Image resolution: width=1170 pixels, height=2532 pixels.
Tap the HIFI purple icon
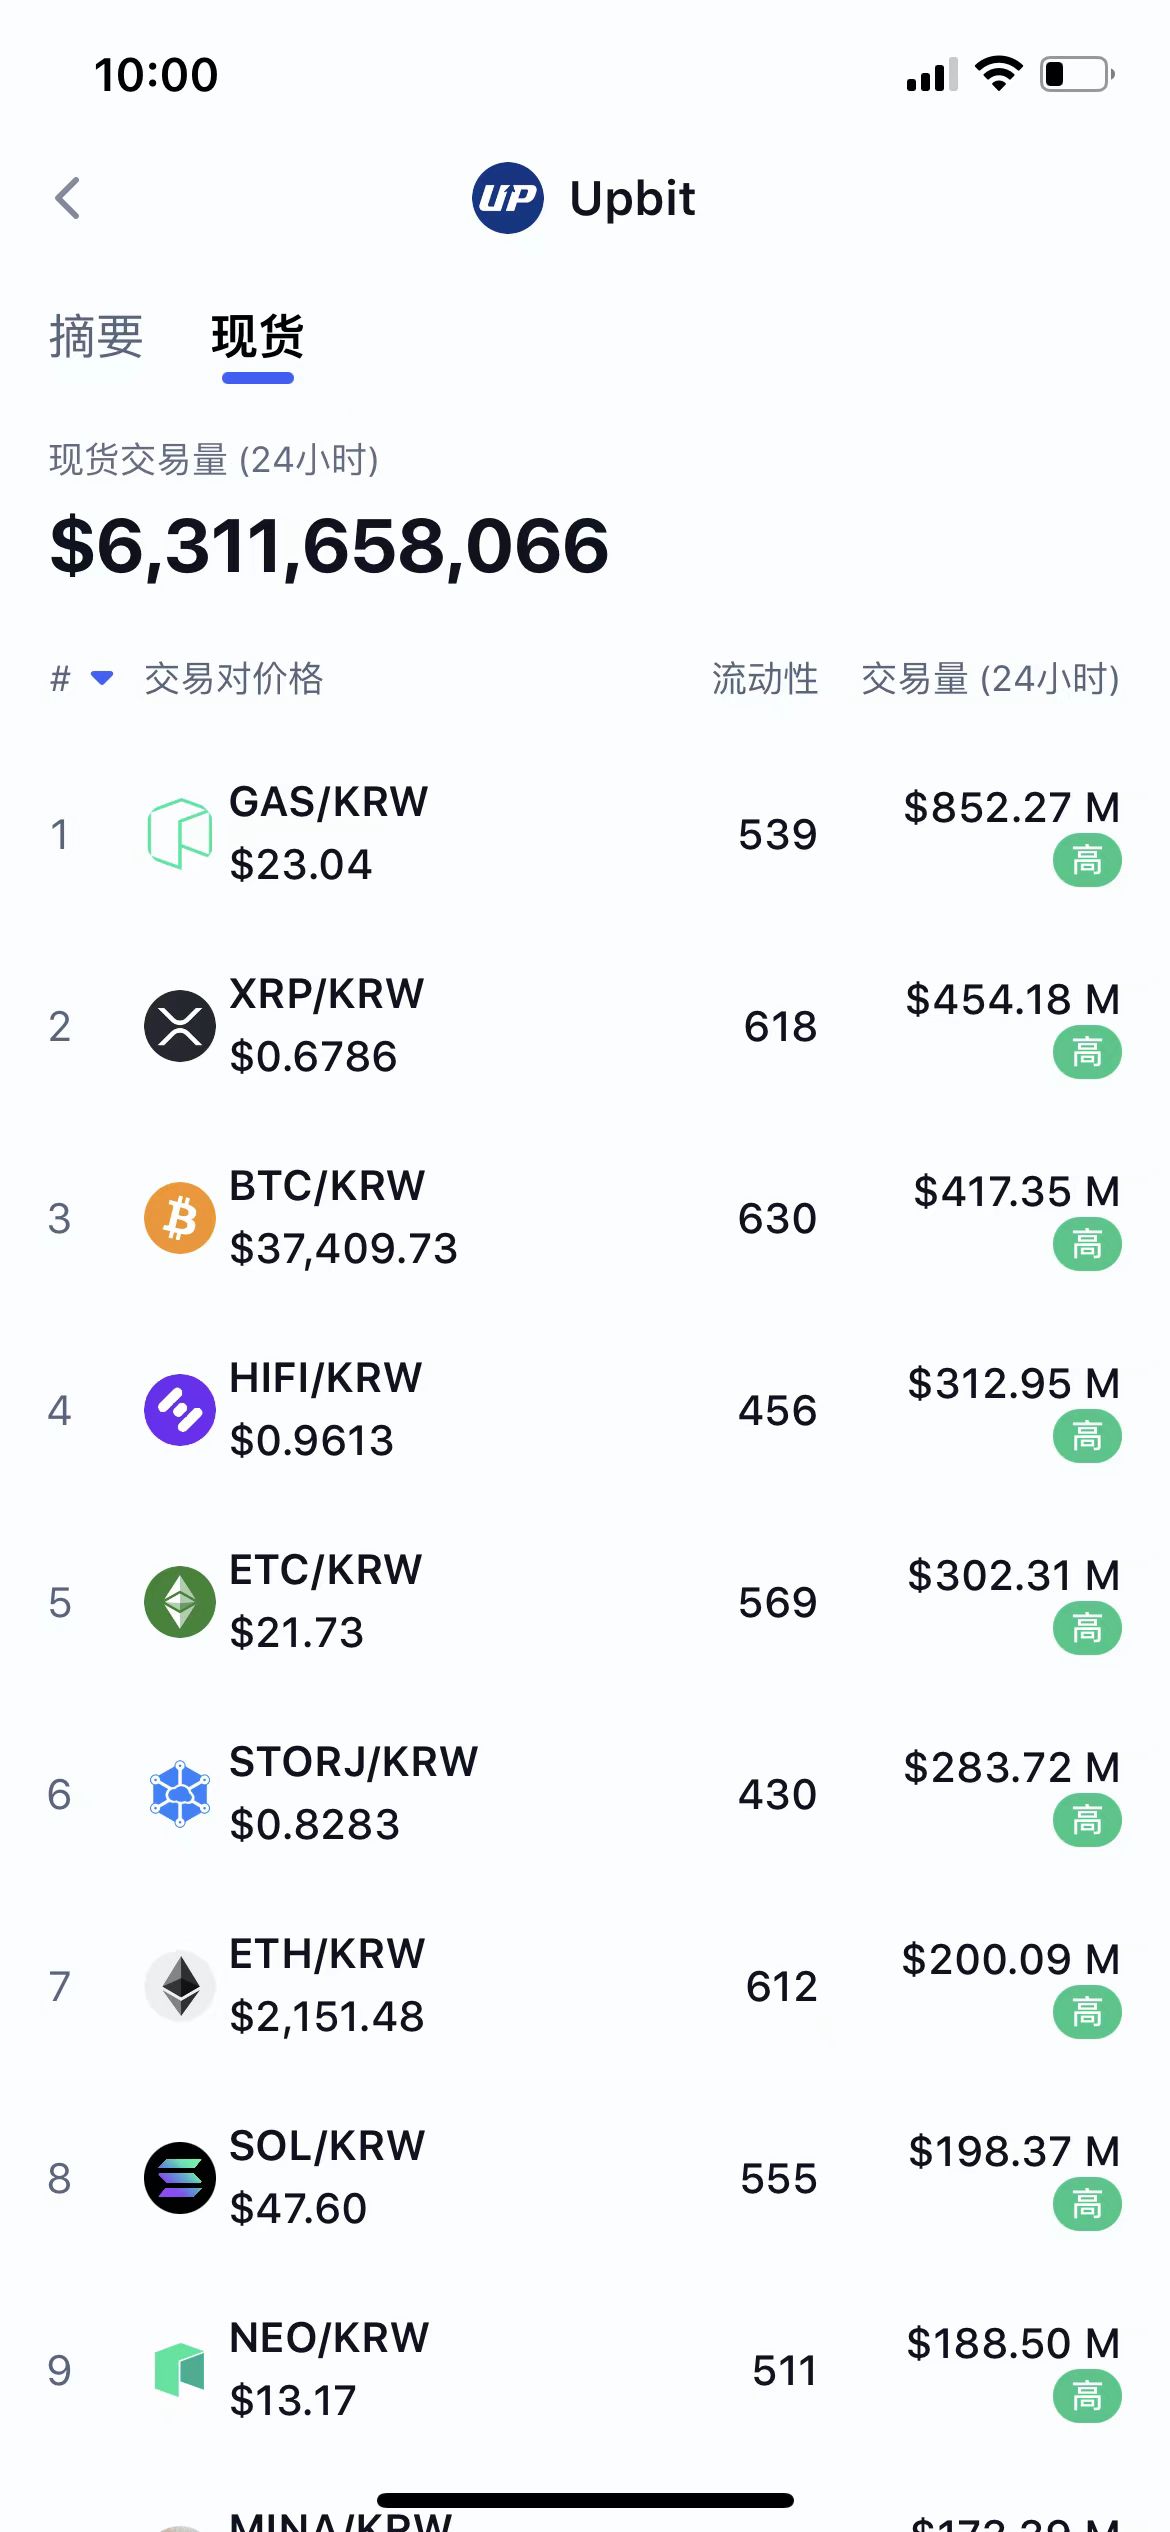click(x=180, y=1410)
